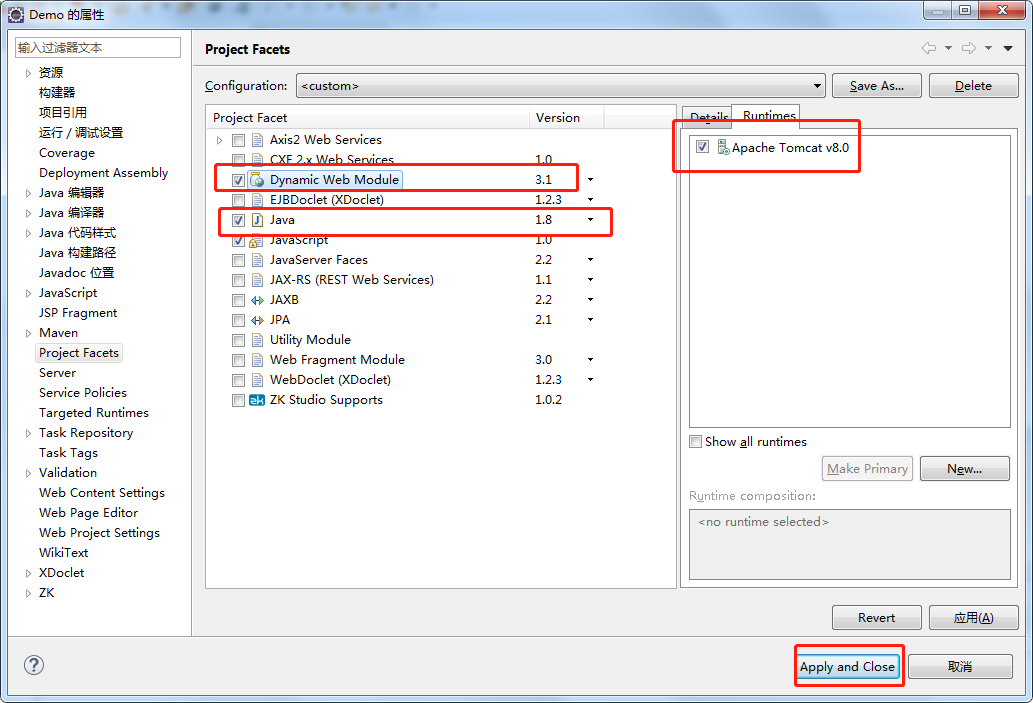
Task: Tick the Utility Module checkbox
Action: click(x=238, y=340)
